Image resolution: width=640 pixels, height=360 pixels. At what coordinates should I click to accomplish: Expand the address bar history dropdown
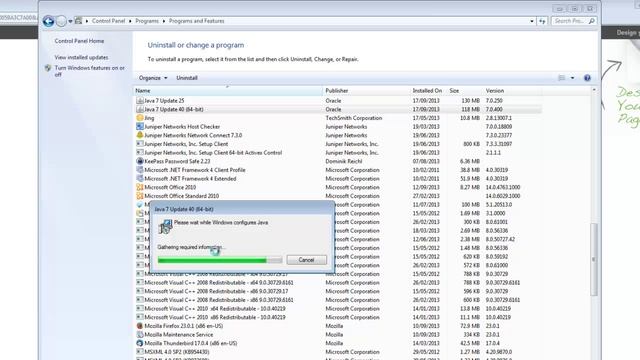click(x=531, y=21)
